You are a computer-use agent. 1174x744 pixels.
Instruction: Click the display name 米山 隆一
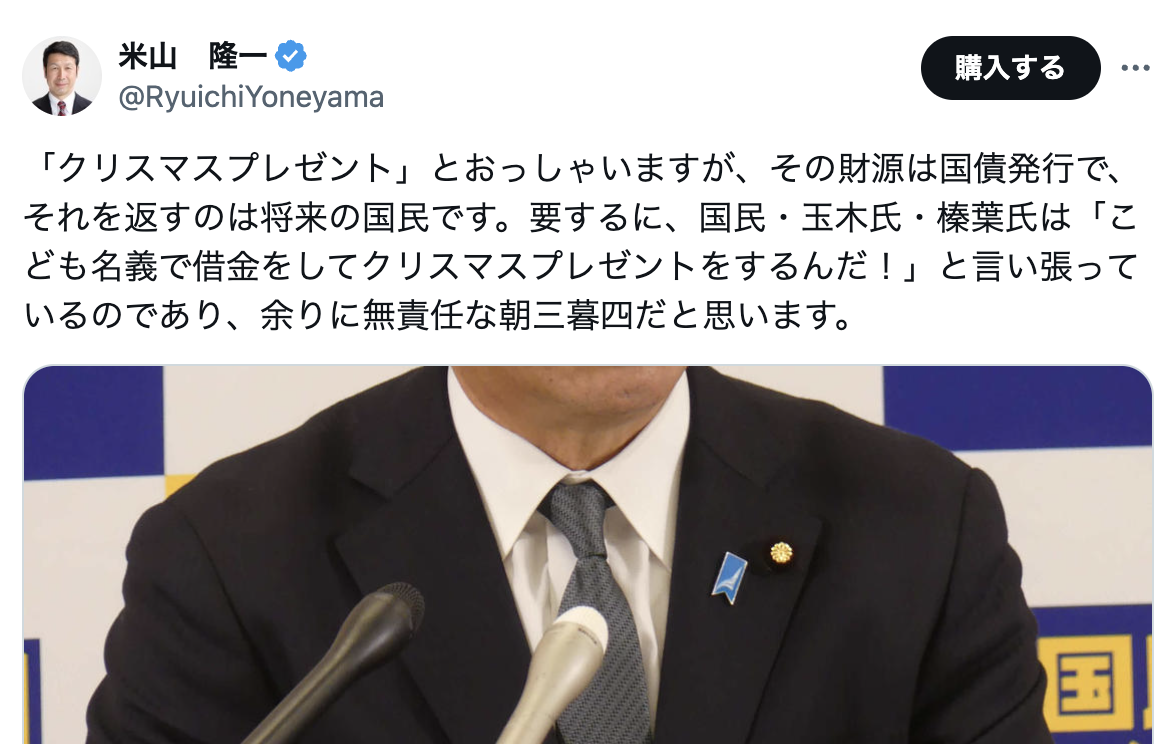click(x=192, y=56)
